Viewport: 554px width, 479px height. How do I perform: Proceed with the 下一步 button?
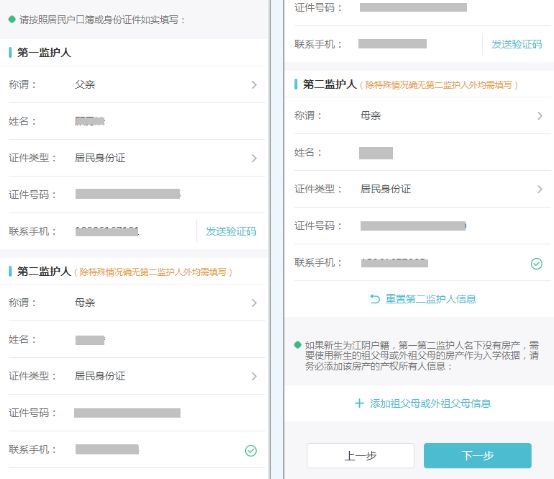(478, 456)
